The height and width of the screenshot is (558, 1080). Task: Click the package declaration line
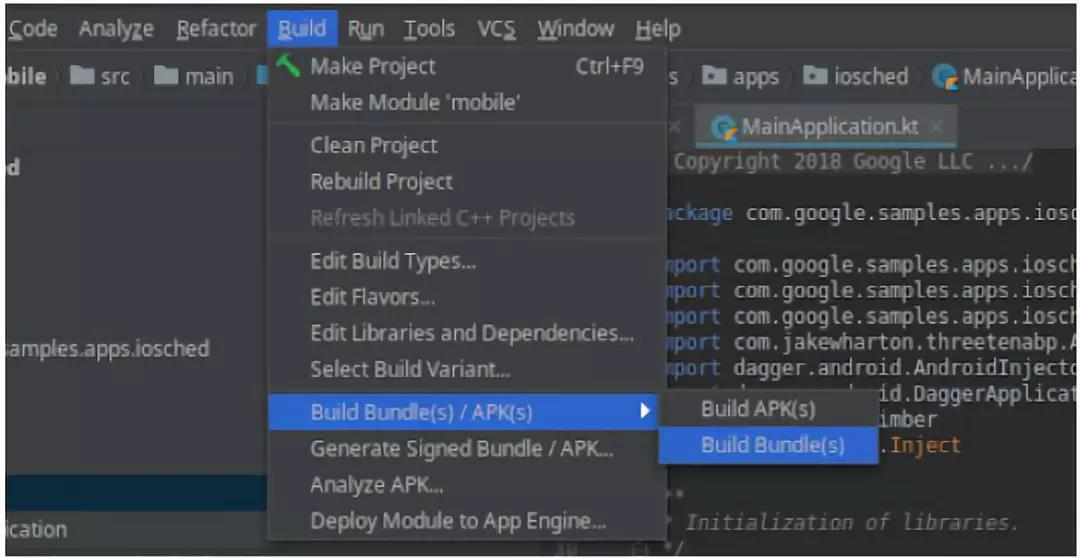tap(869, 214)
